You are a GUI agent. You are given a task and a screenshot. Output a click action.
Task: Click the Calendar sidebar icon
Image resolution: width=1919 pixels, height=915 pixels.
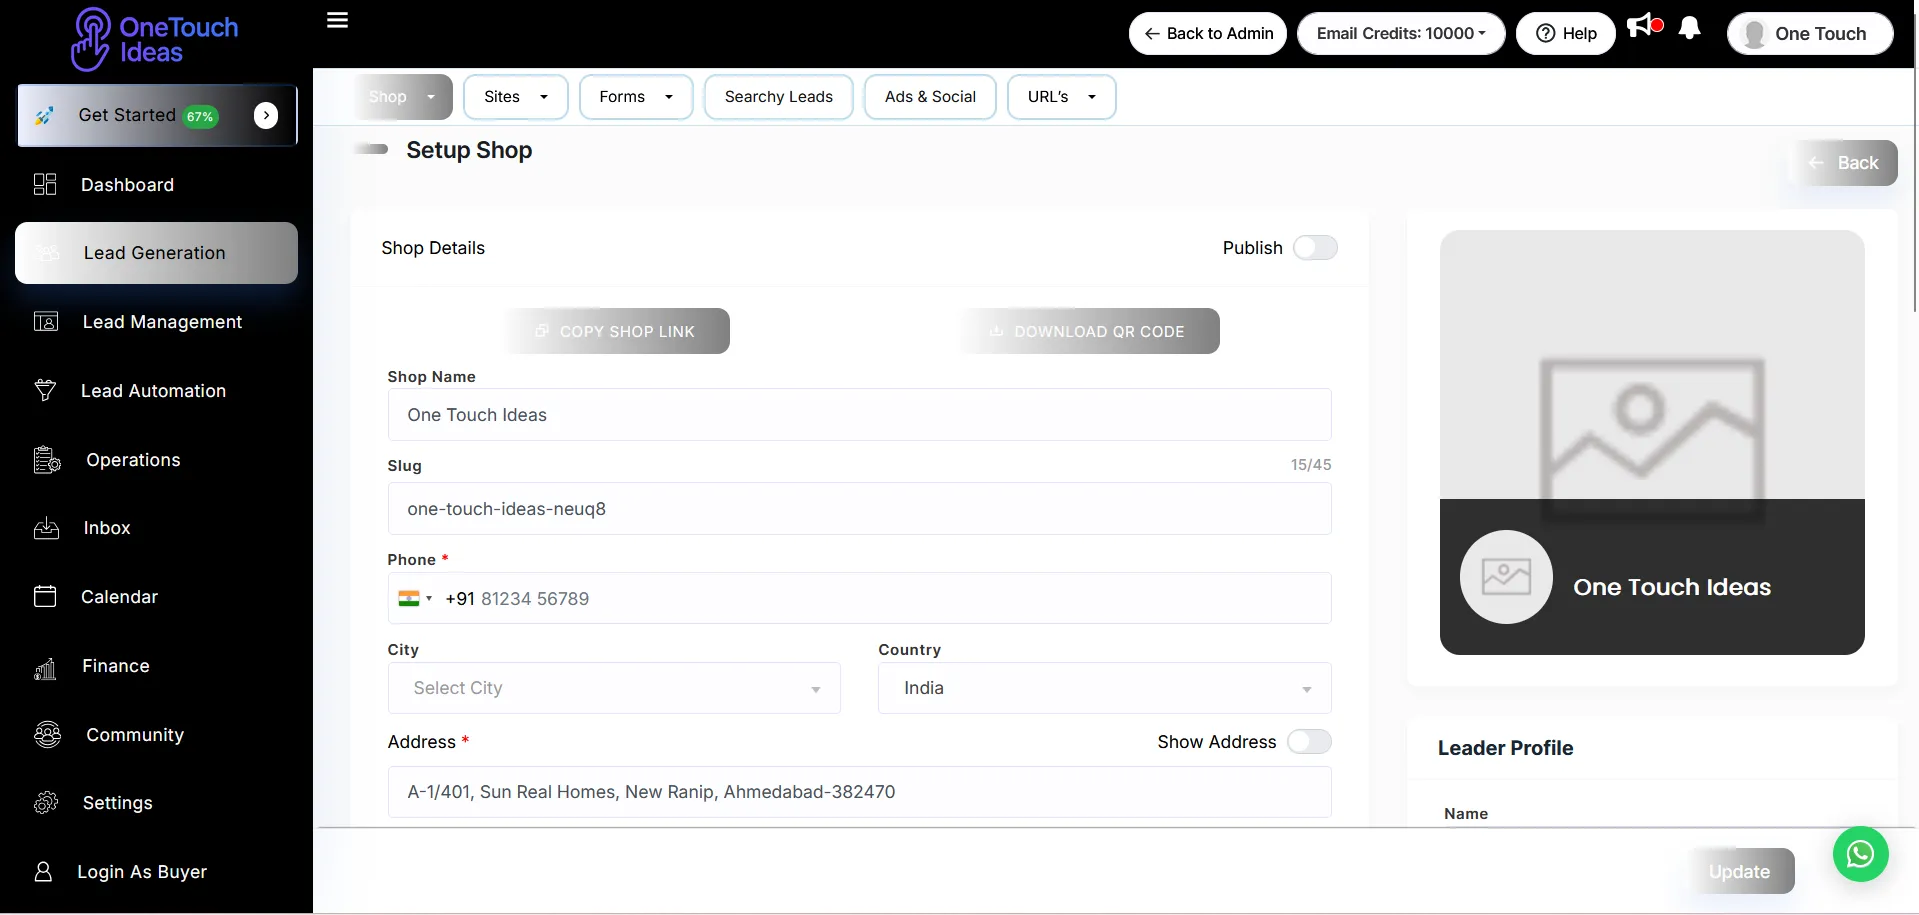[x=45, y=597]
